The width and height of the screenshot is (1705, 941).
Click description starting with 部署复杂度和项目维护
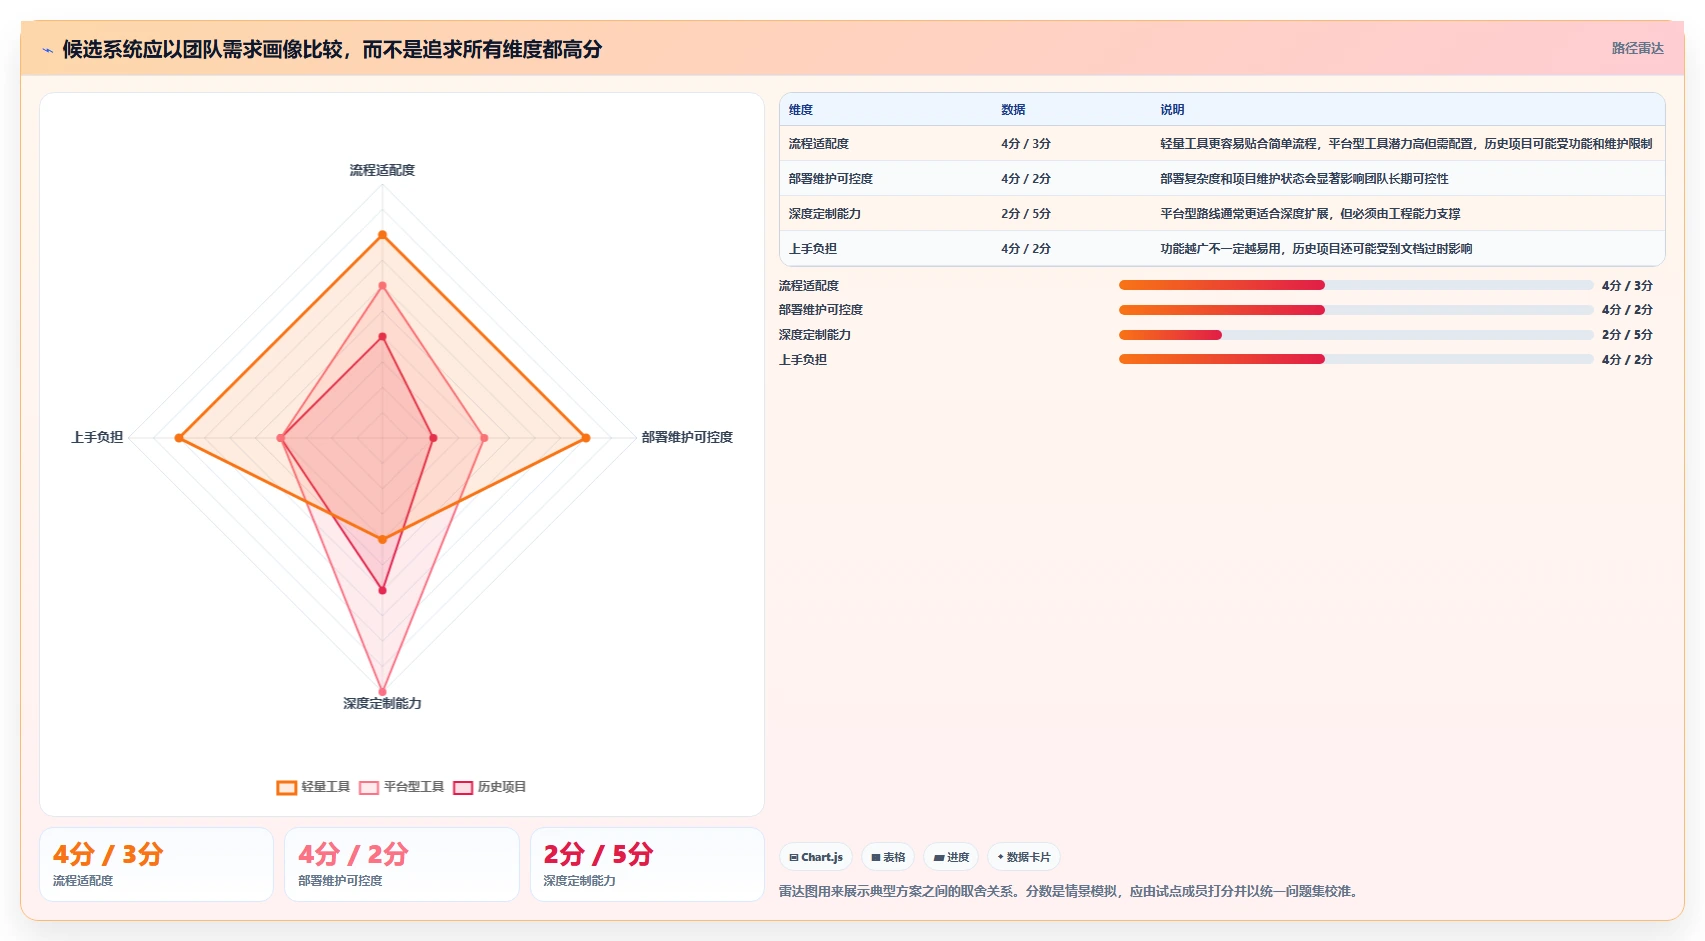pyautogui.click(x=1304, y=179)
